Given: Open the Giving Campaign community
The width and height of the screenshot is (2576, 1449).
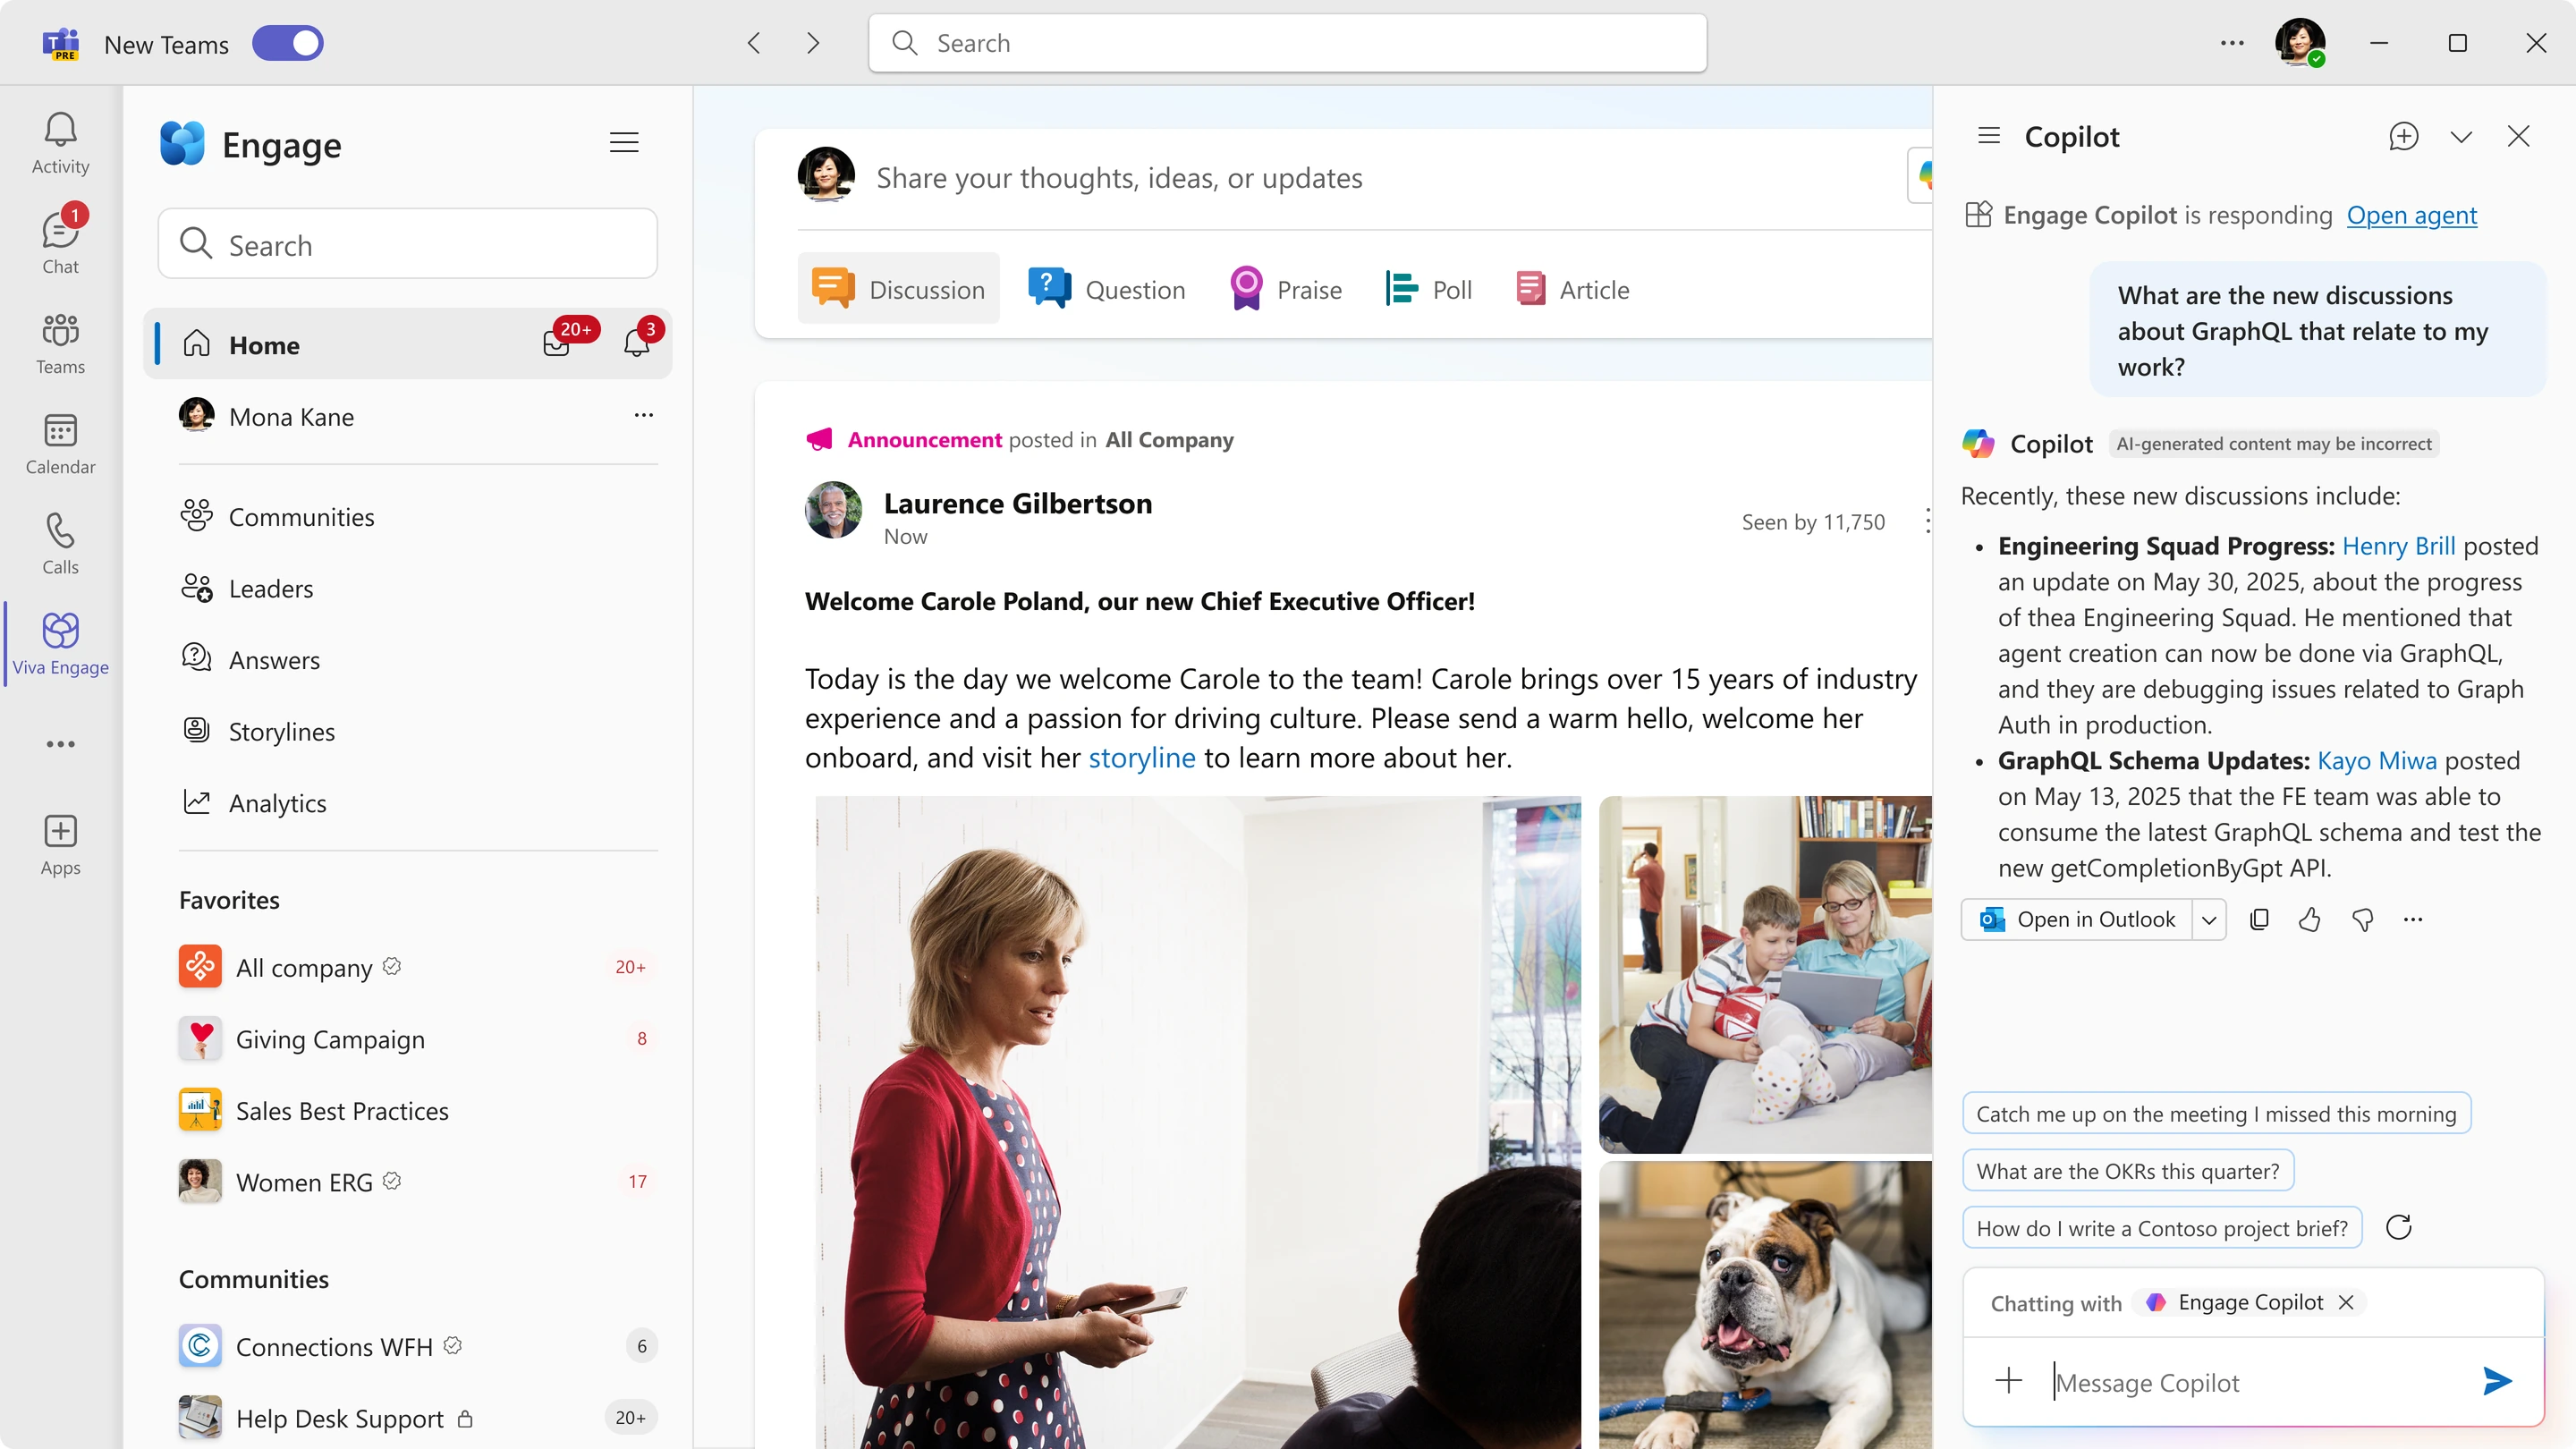Looking at the screenshot, I should tap(418, 1039).
